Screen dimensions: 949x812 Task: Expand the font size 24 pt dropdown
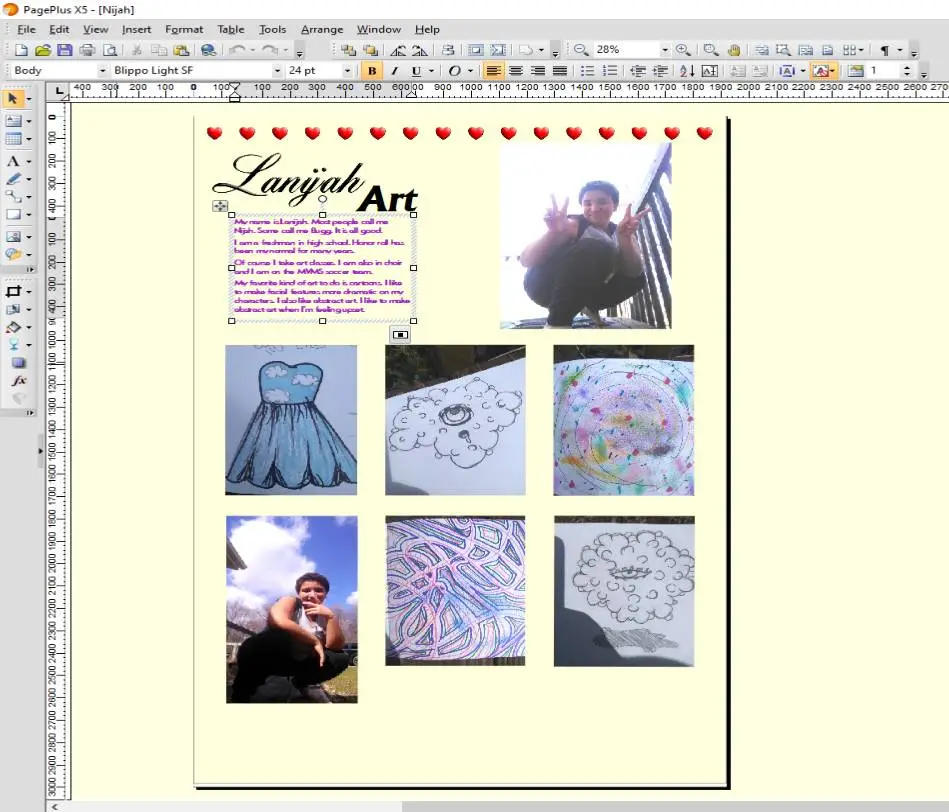[347, 71]
